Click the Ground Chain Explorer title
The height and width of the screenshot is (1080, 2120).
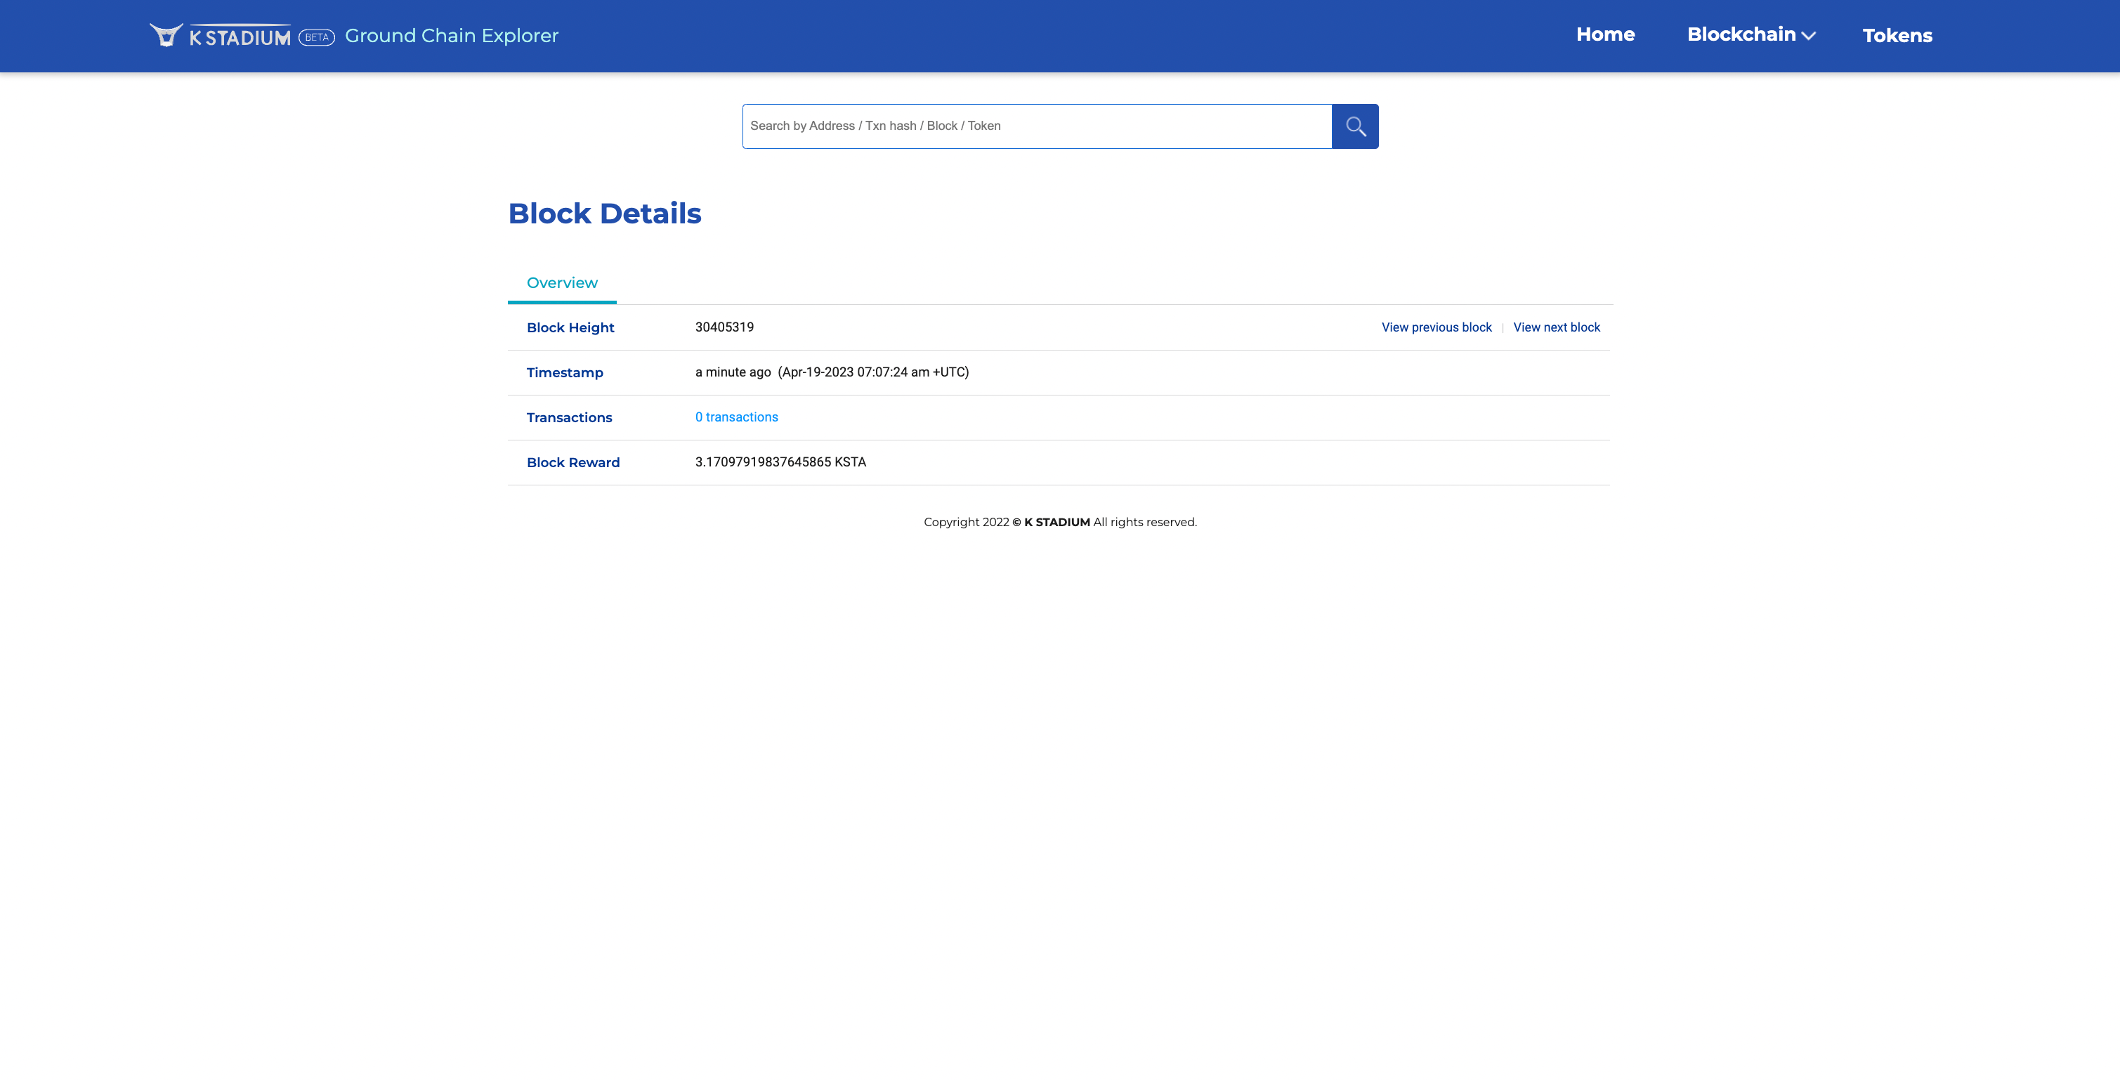click(451, 36)
